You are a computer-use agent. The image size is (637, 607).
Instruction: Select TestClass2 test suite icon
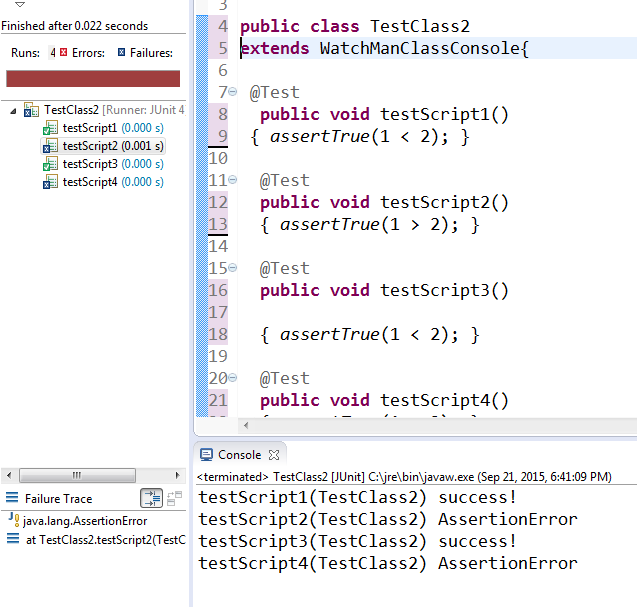point(31,110)
